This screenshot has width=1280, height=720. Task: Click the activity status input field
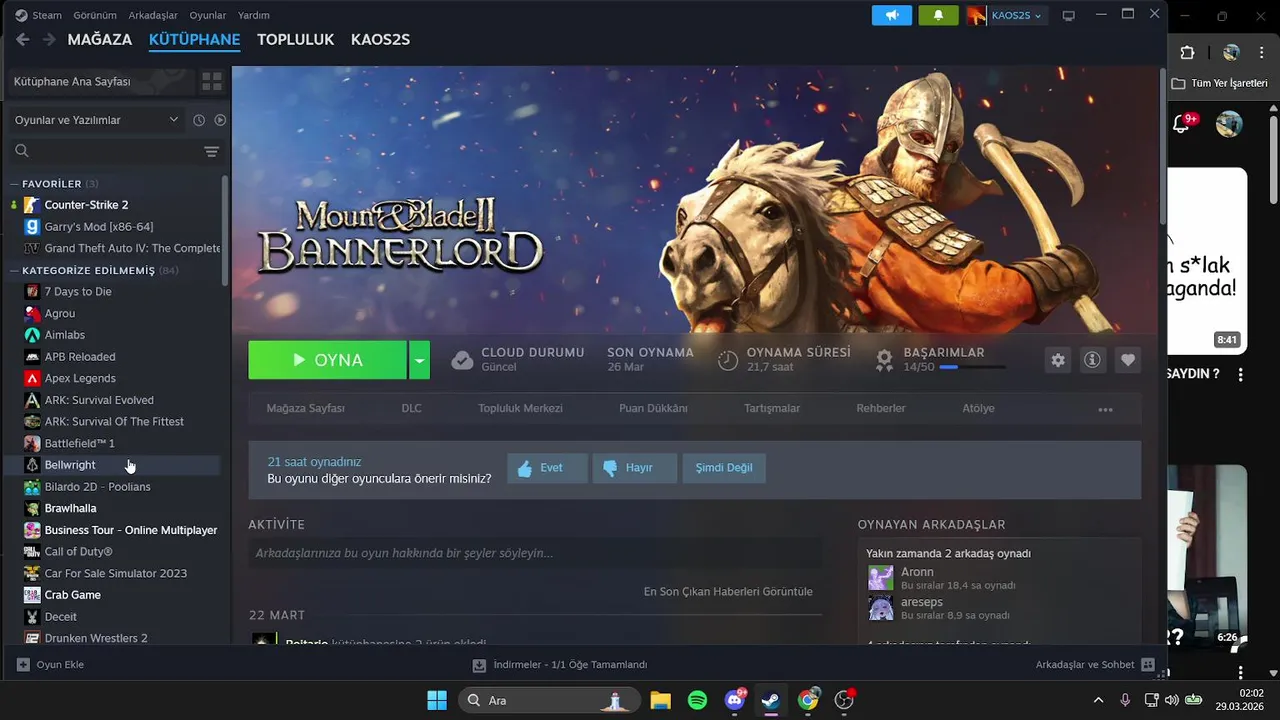click(x=535, y=553)
